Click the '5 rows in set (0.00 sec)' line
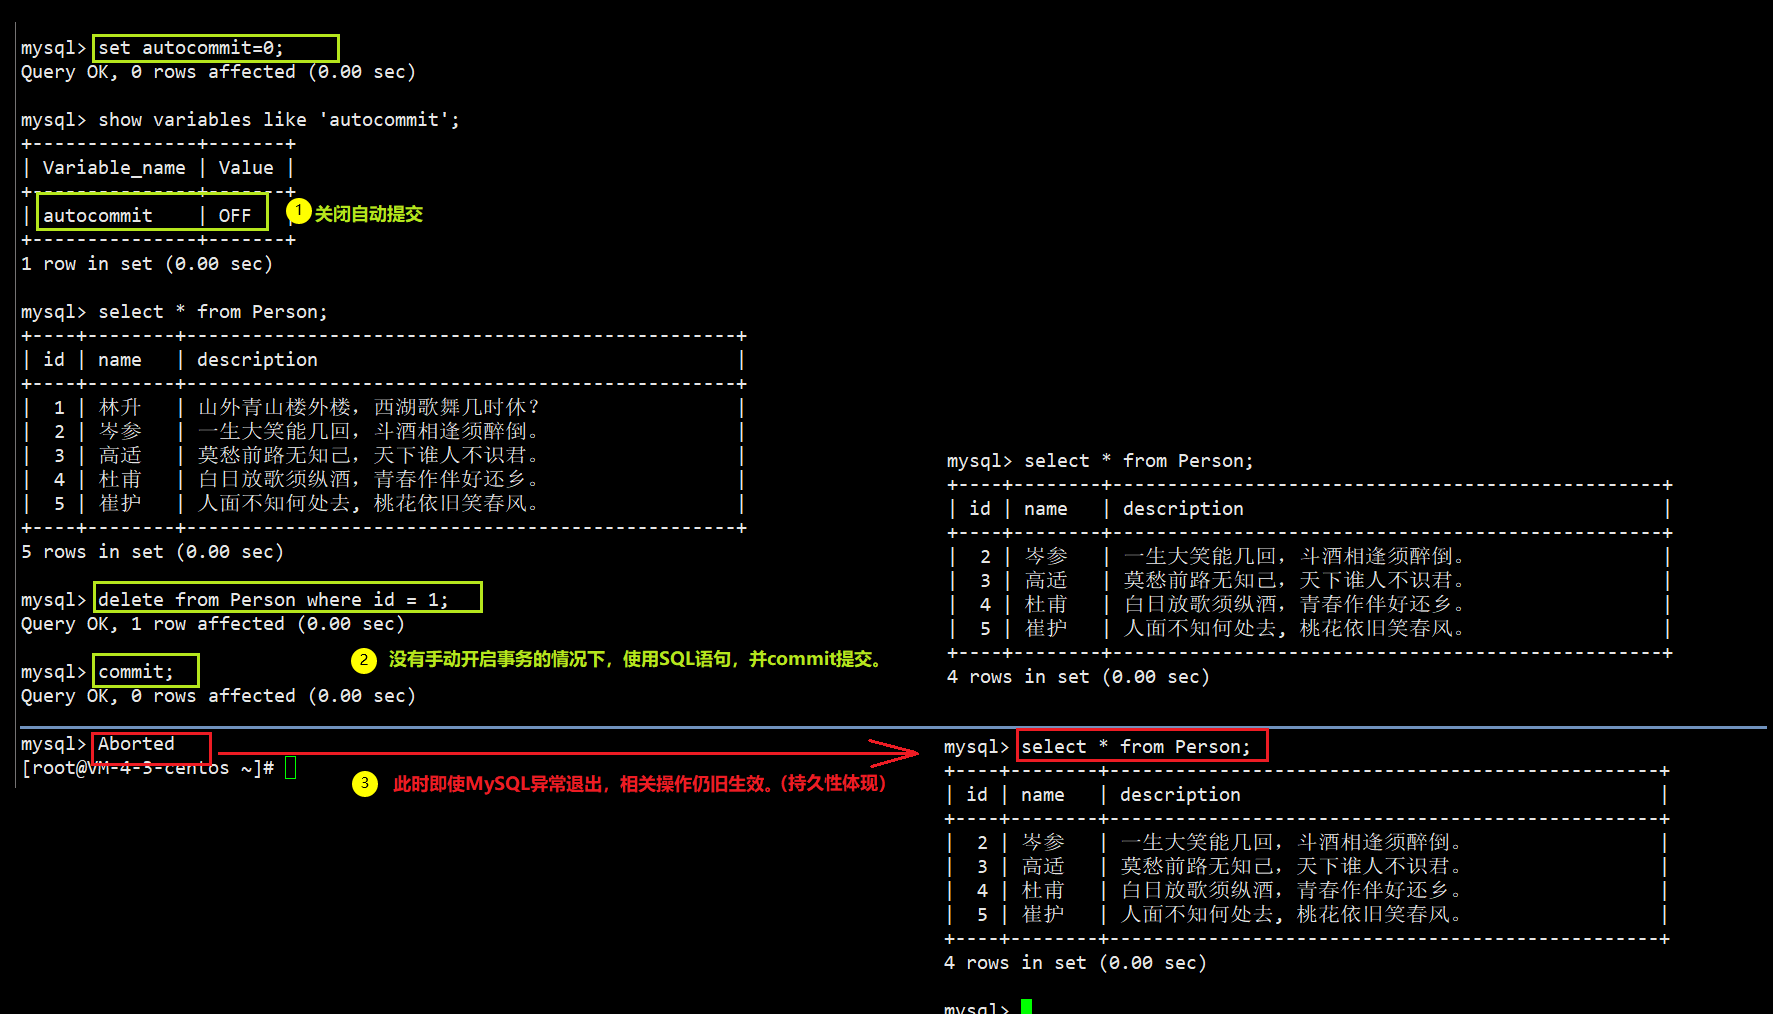Image resolution: width=1773 pixels, height=1014 pixels. [153, 552]
